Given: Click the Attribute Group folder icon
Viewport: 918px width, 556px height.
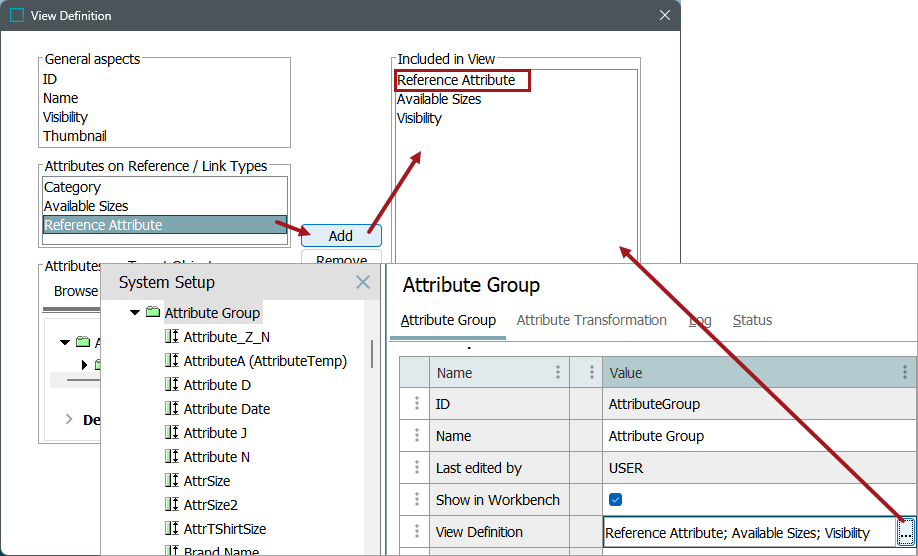Looking at the screenshot, I should (153, 312).
